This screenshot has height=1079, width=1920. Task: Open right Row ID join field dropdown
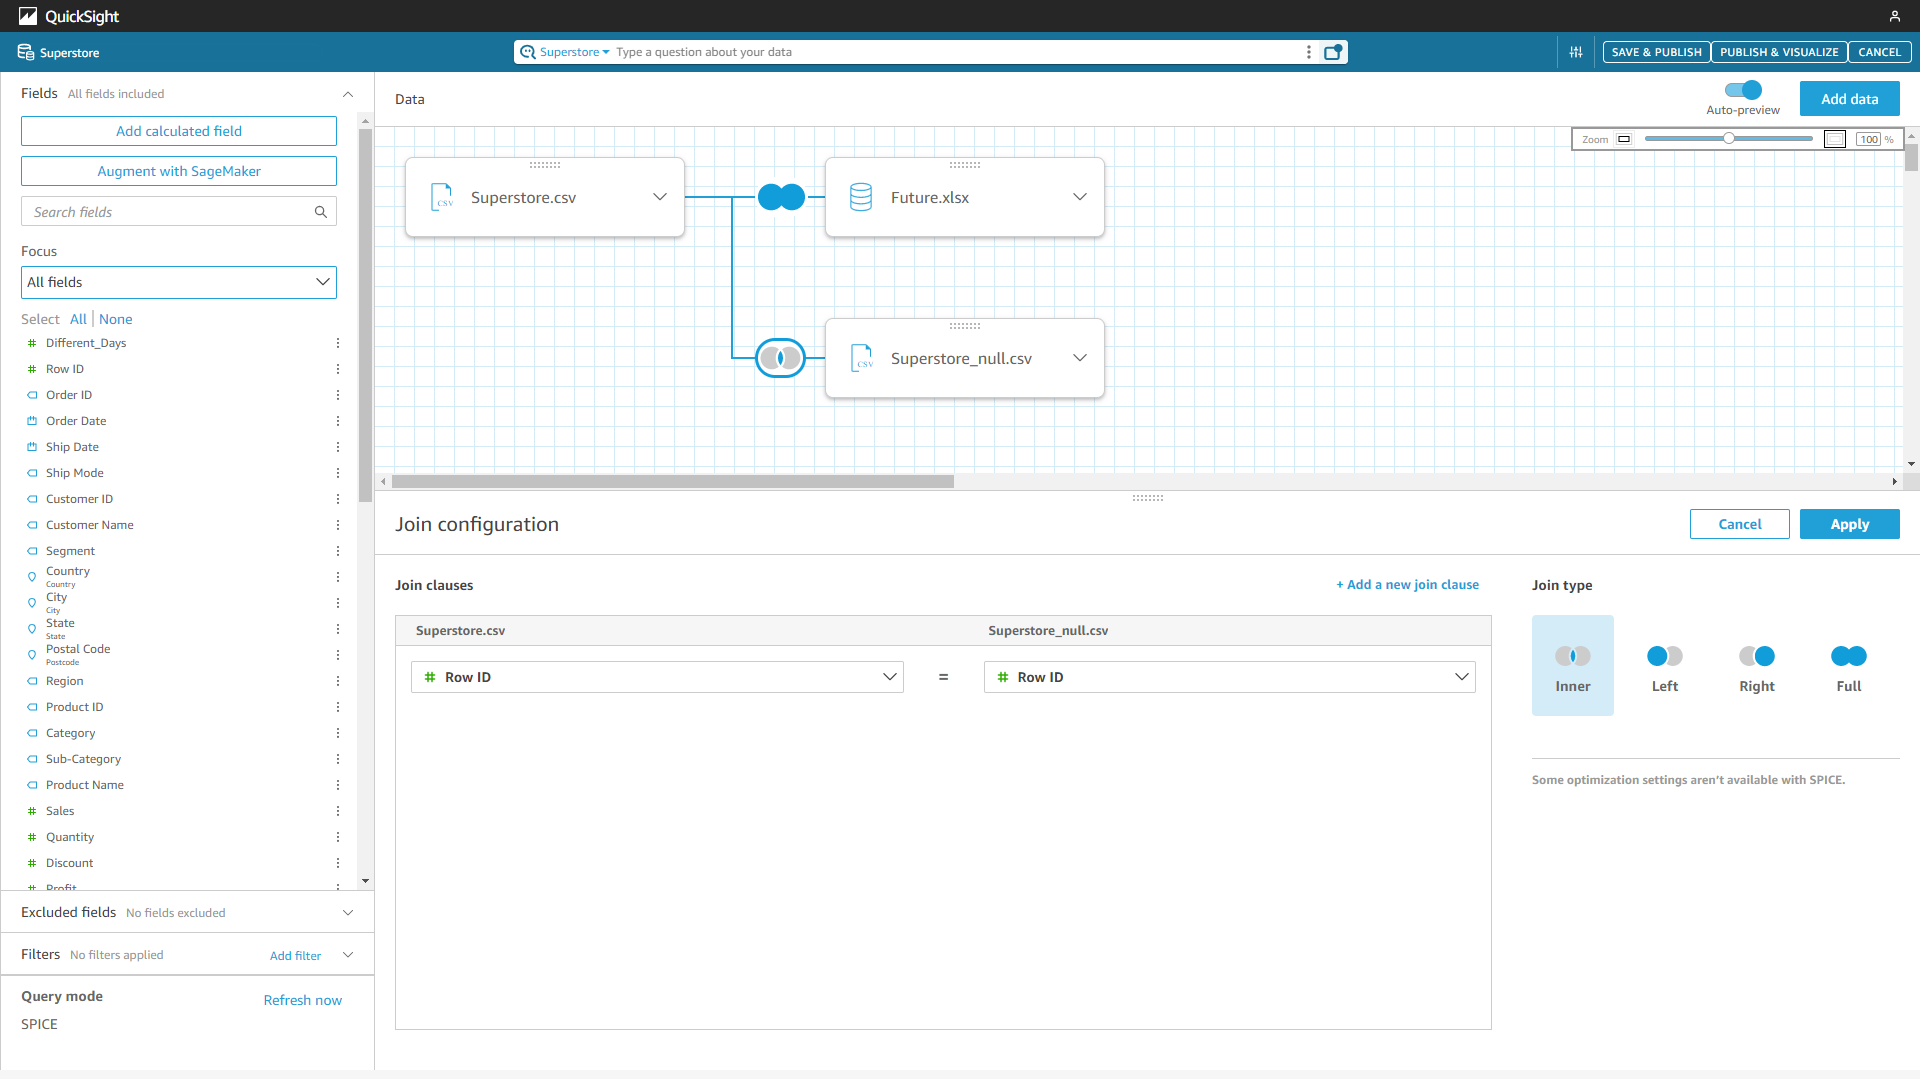pyautogui.click(x=1230, y=677)
